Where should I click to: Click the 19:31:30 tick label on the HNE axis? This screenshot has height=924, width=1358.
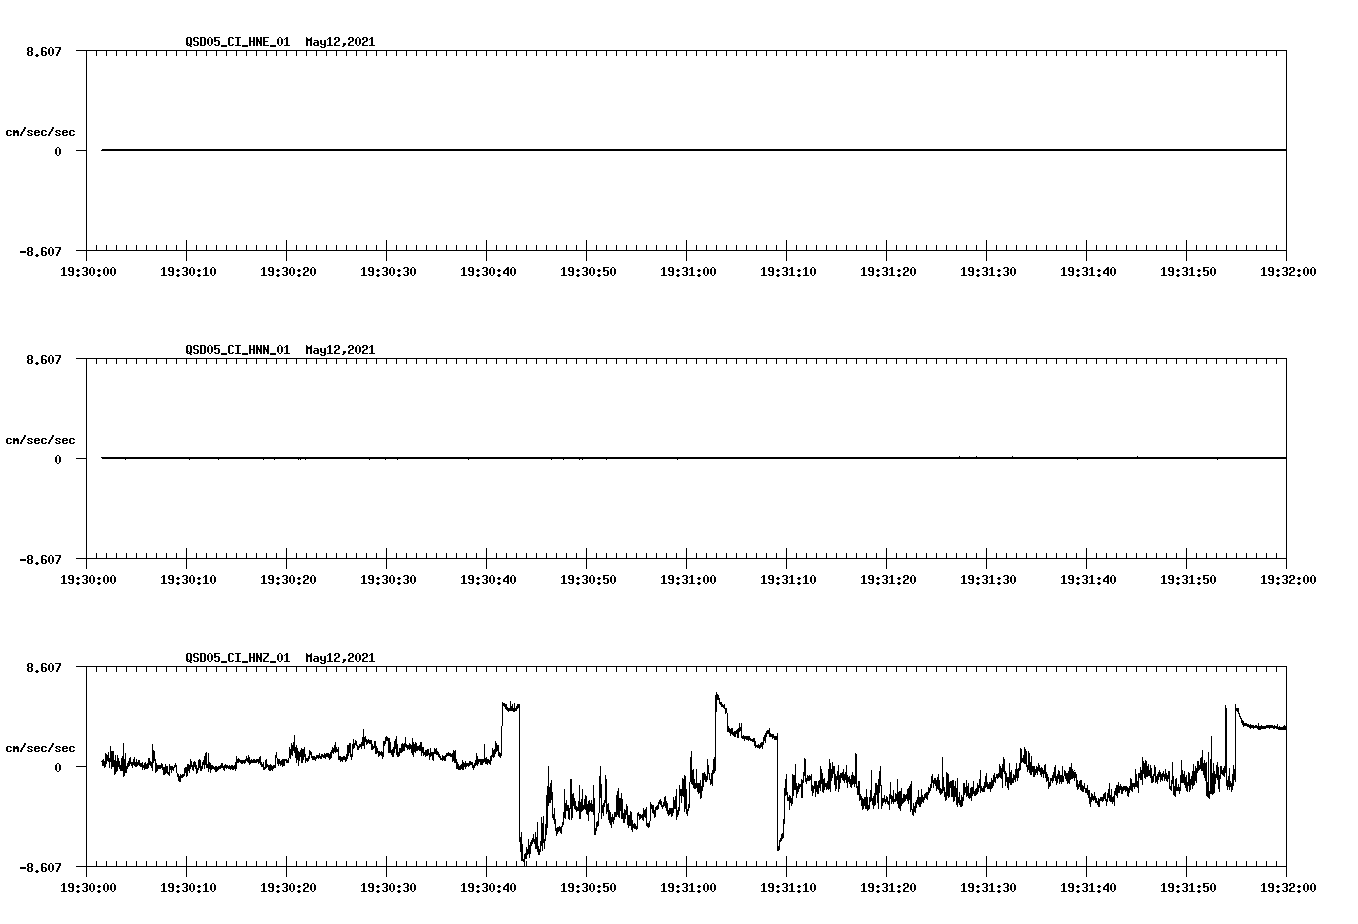pos(988,269)
